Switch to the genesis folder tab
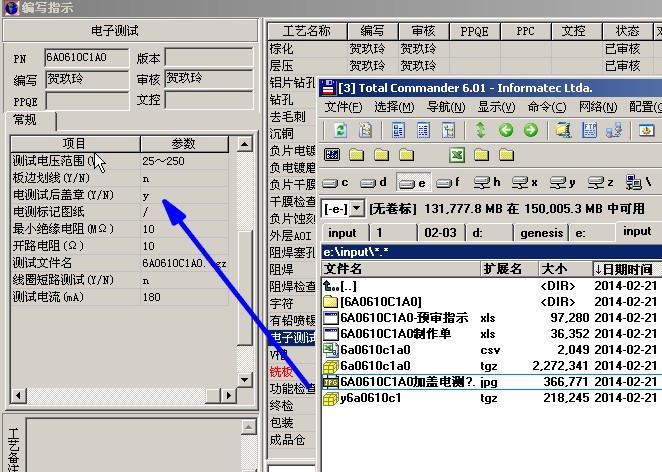 tap(541, 233)
